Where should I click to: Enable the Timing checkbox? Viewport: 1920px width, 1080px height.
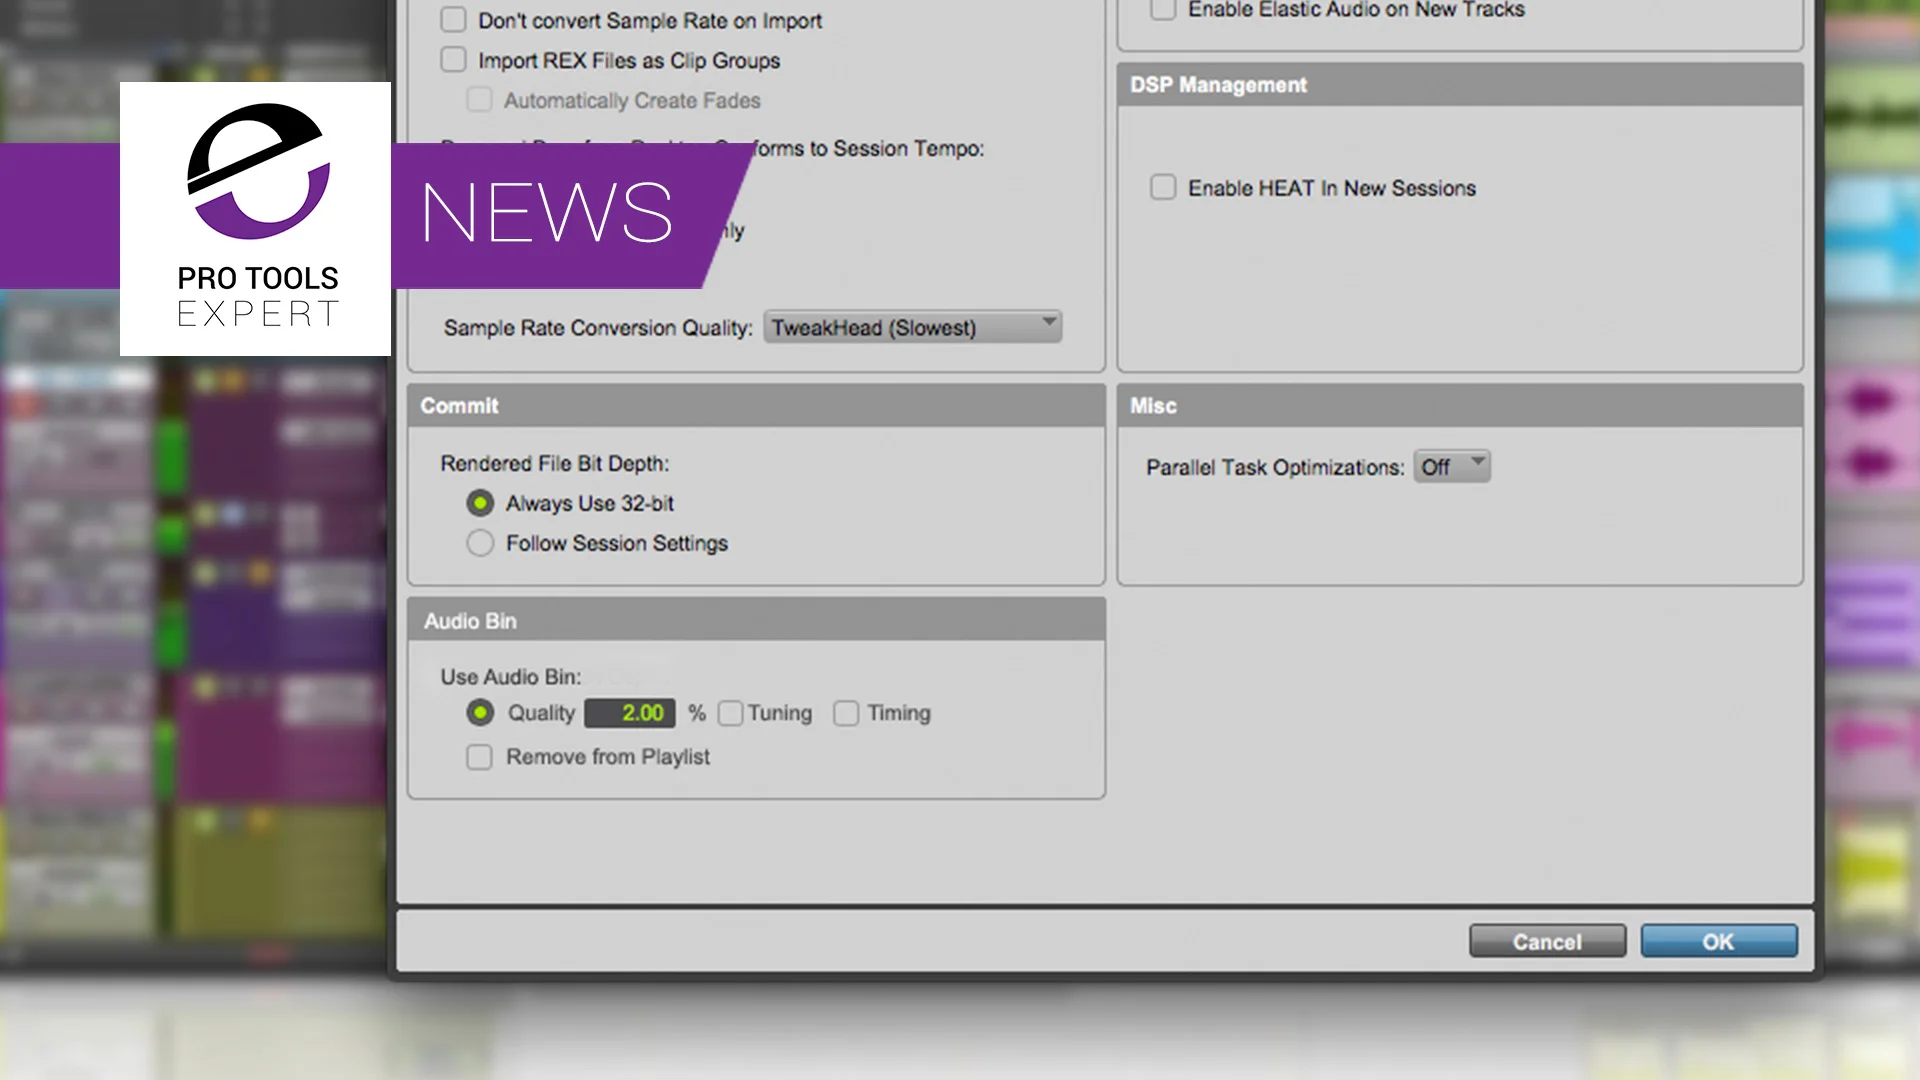click(846, 713)
